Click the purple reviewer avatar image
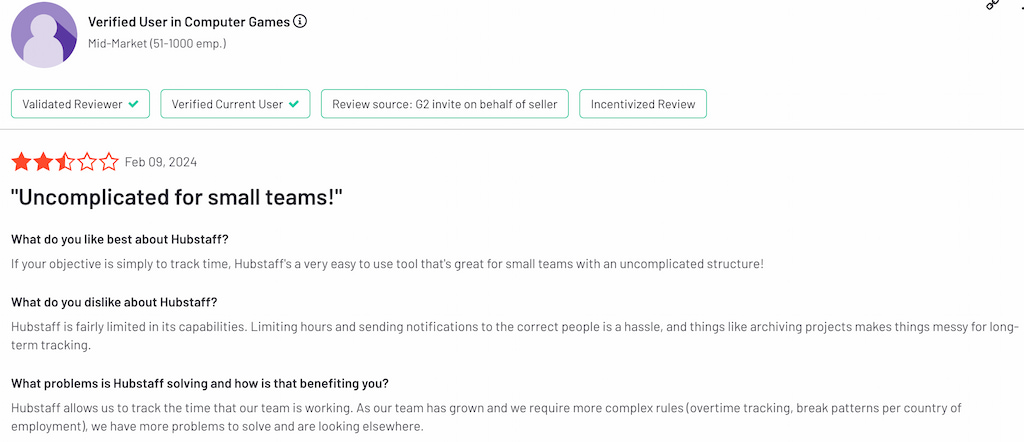This screenshot has width=1024, height=442. click(x=44, y=35)
